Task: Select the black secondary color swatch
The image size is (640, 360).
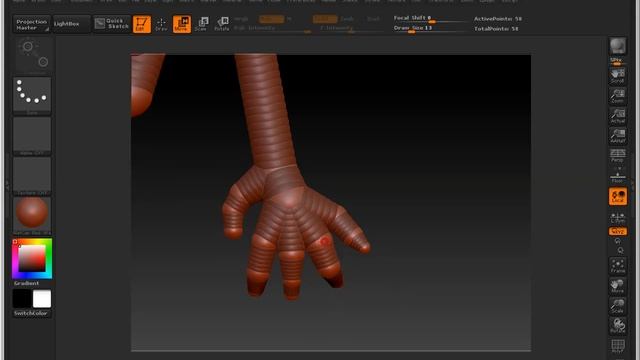Action: click(x=22, y=299)
